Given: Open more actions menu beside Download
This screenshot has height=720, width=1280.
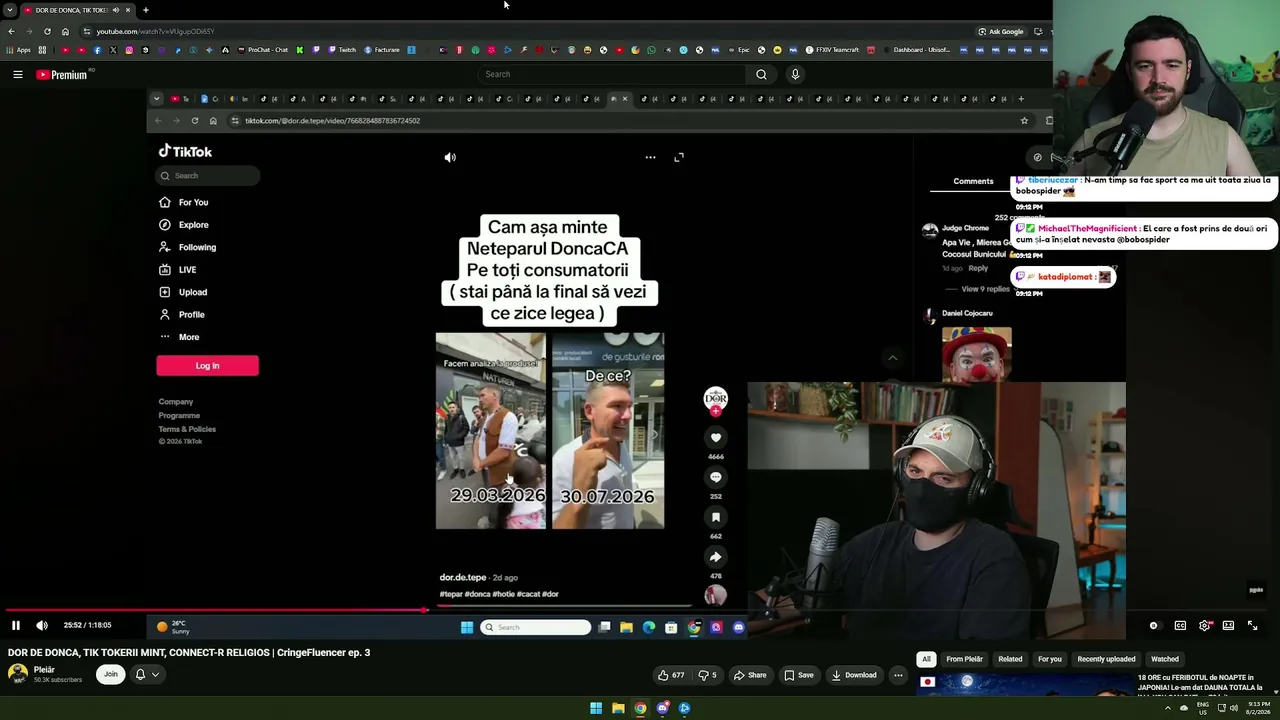Looking at the screenshot, I should click(x=898, y=675).
